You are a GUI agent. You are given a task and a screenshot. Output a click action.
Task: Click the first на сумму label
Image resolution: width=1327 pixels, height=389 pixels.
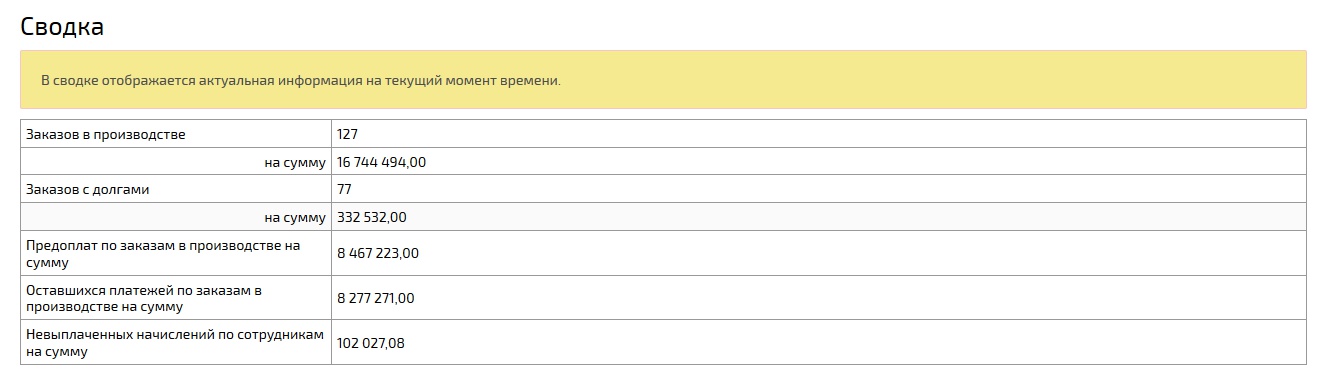click(295, 162)
